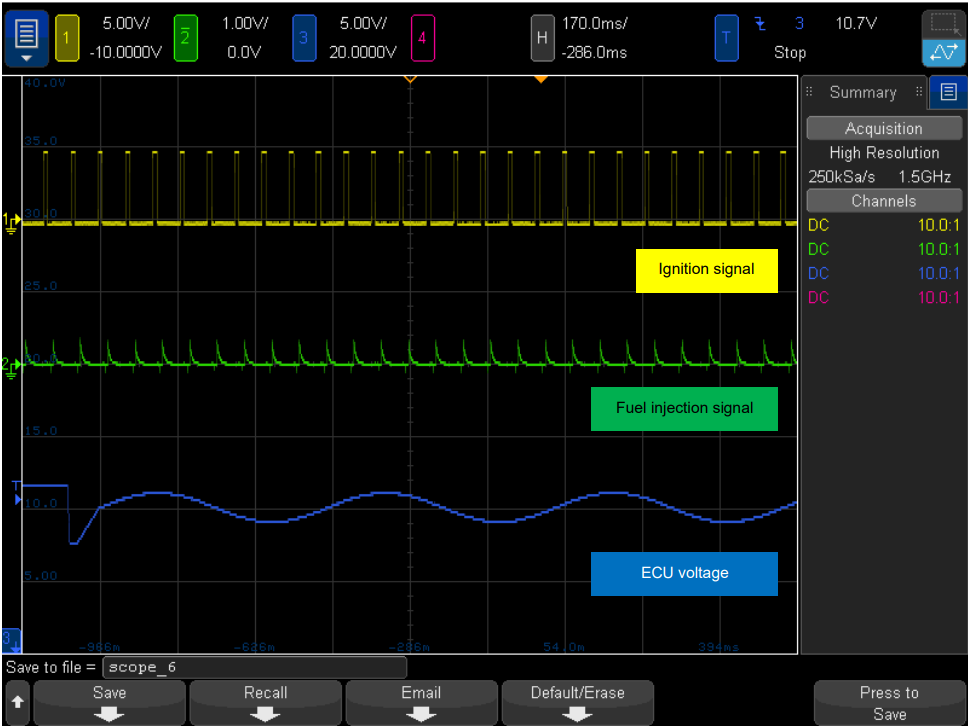Viewport: 968px width, 726px height.
Task: Click the Acquisition header button
Action: 884,128
